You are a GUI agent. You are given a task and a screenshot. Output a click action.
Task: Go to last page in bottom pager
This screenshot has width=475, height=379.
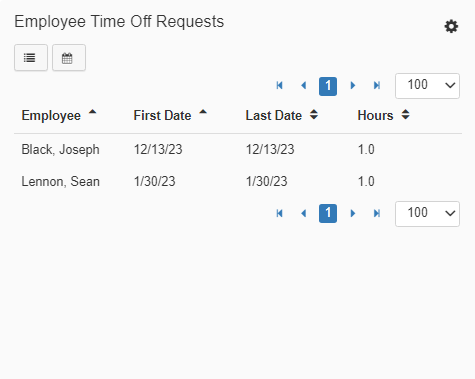click(377, 213)
